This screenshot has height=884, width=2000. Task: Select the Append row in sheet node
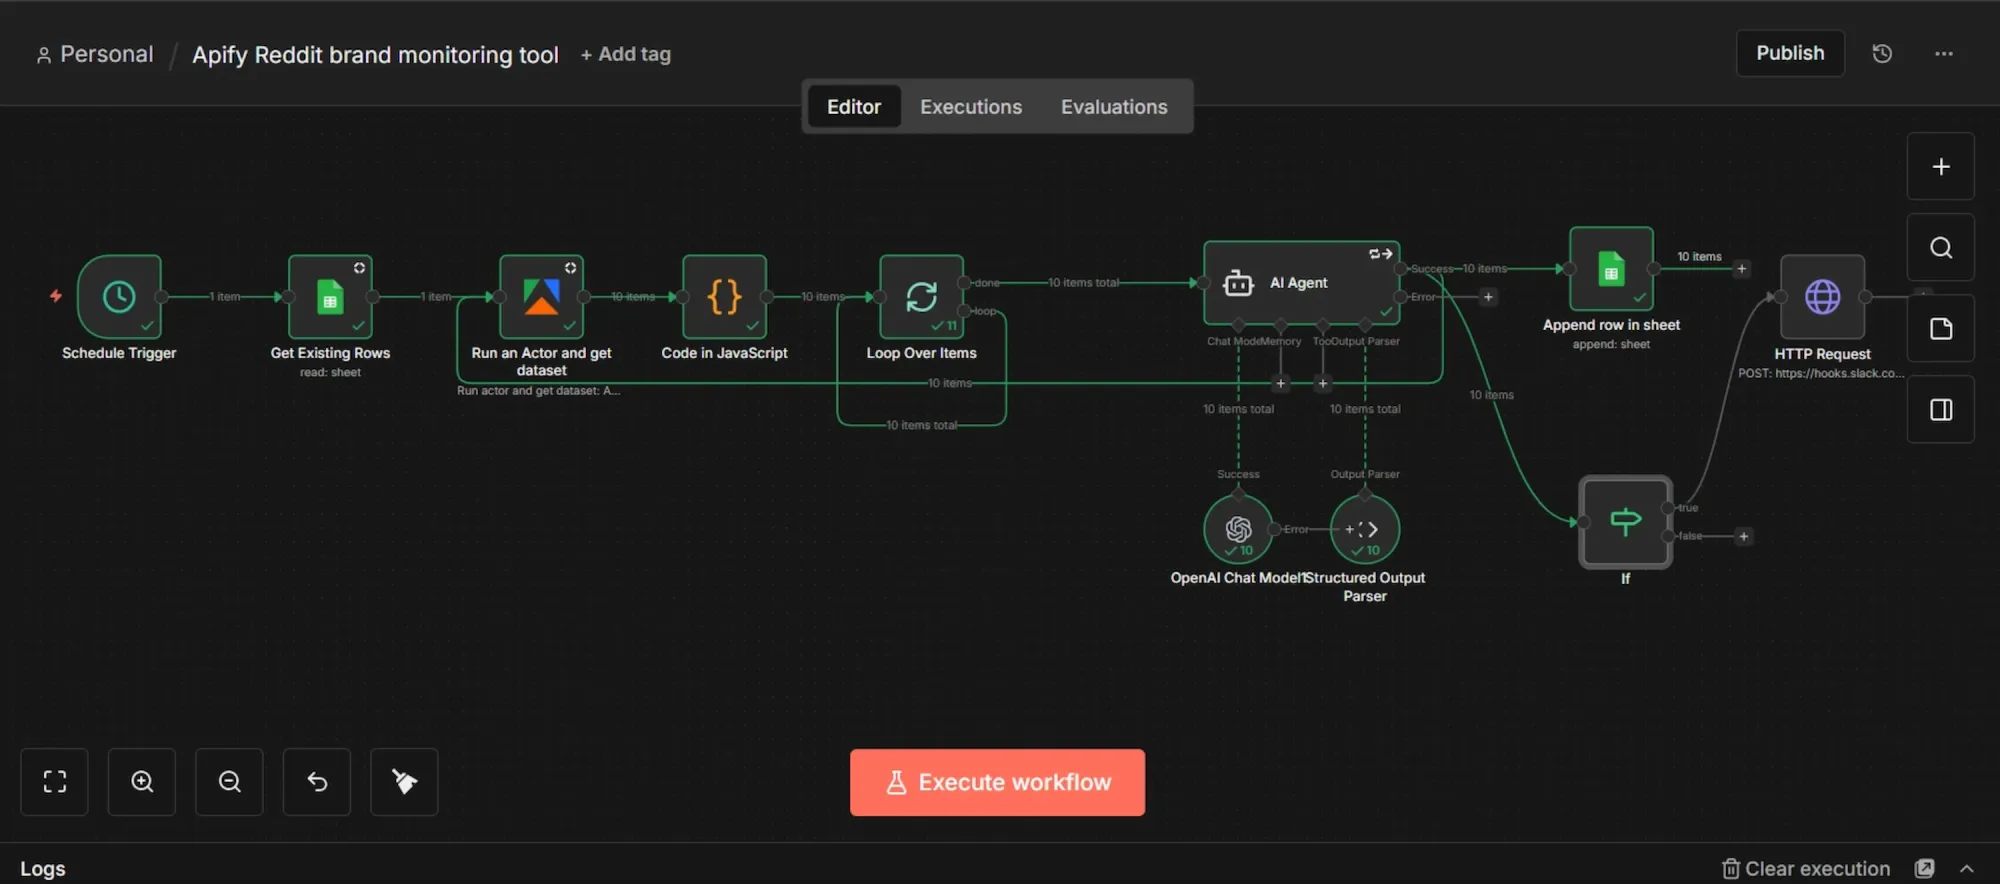click(x=1611, y=269)
